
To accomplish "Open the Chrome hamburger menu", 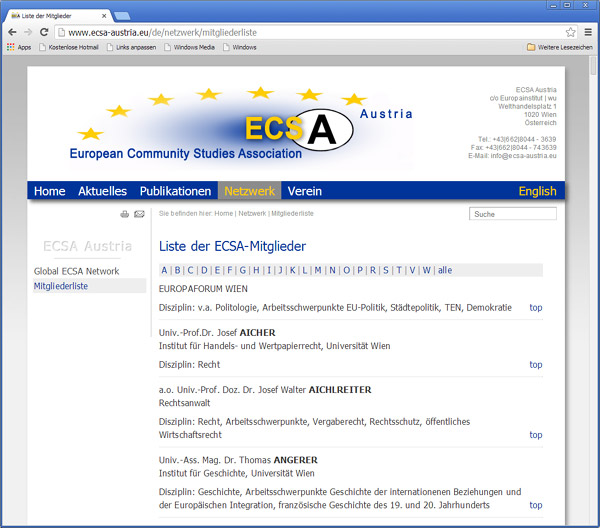I will 588,32.
